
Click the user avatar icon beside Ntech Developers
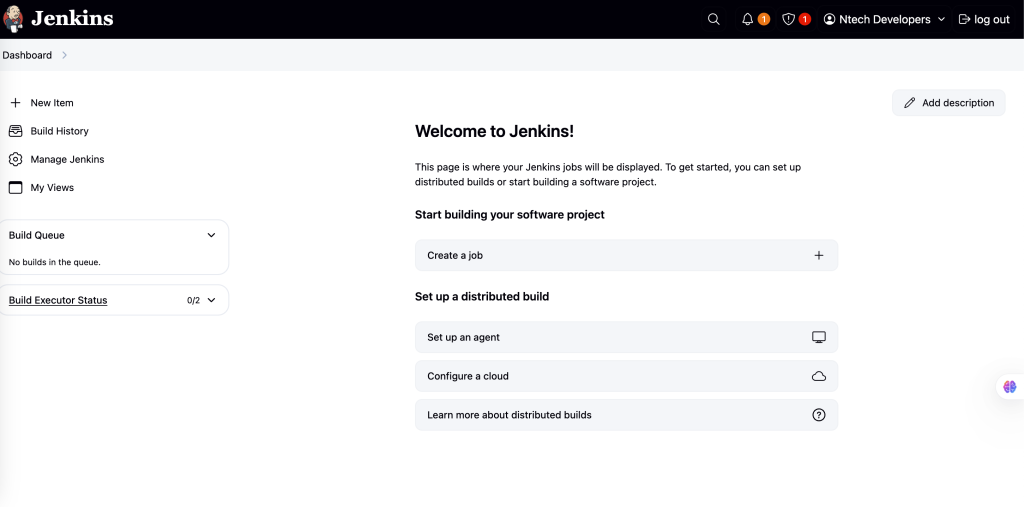[x=829, y=20]
